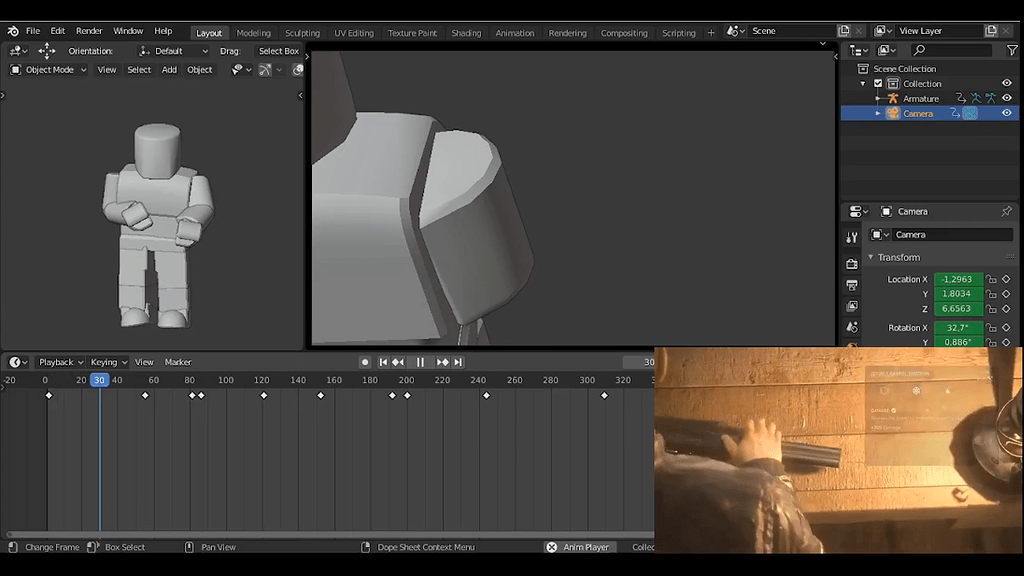Open the Playback dropdown in timeline
Screen dimensions: 1024x576
click(x=61, y=362)
